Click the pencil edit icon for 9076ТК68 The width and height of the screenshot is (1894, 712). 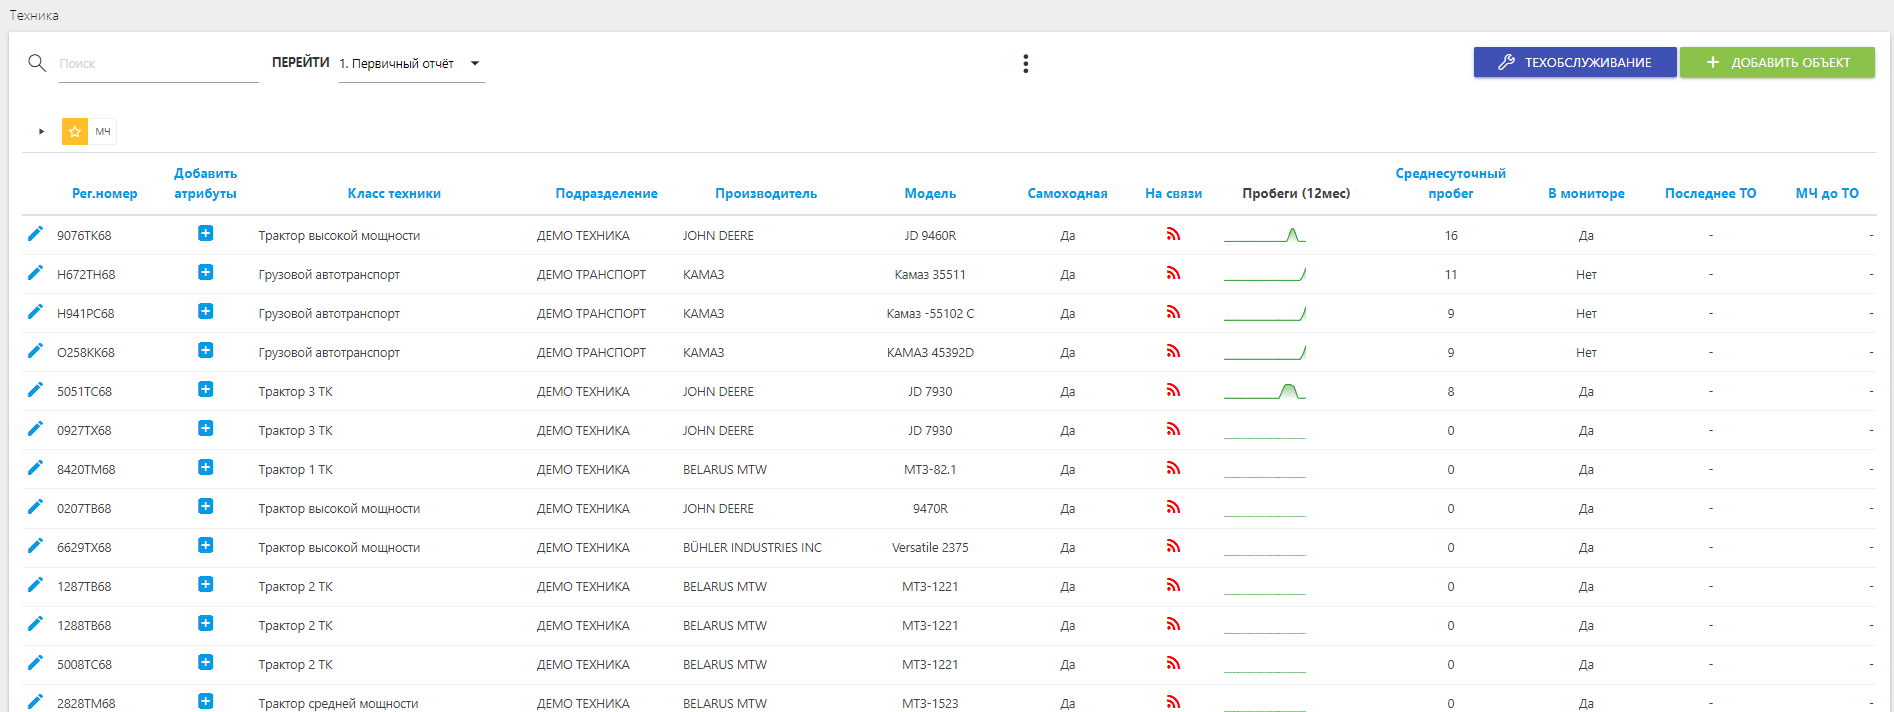[x=35, y=234]
